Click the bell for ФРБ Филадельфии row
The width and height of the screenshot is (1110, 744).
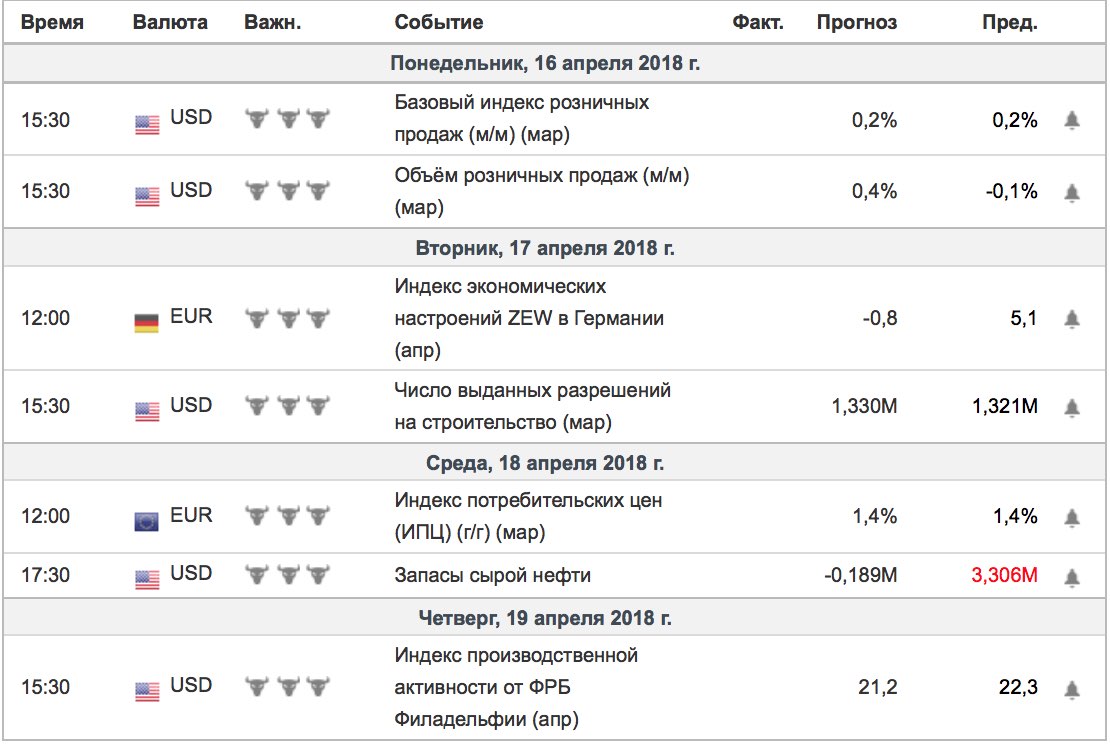[1072, 689]
